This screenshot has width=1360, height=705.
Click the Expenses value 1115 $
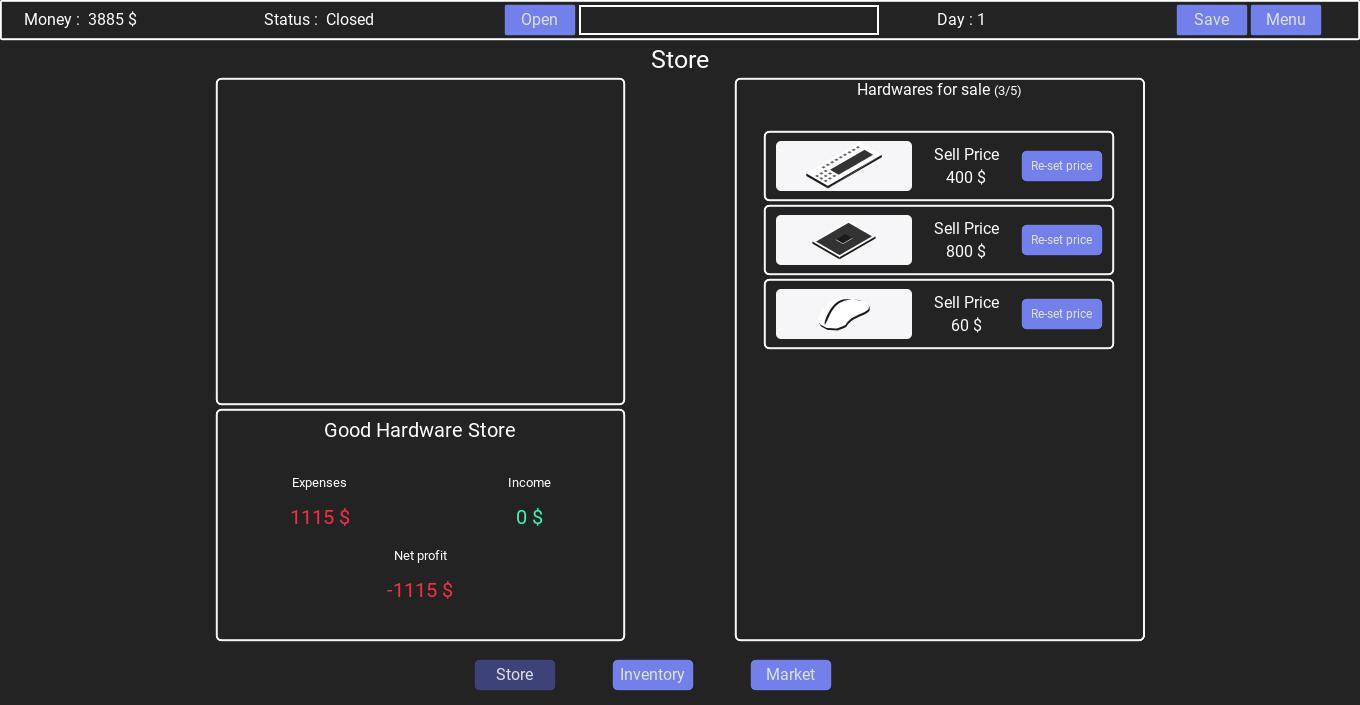pyautogui.click(x=320, y=517)
